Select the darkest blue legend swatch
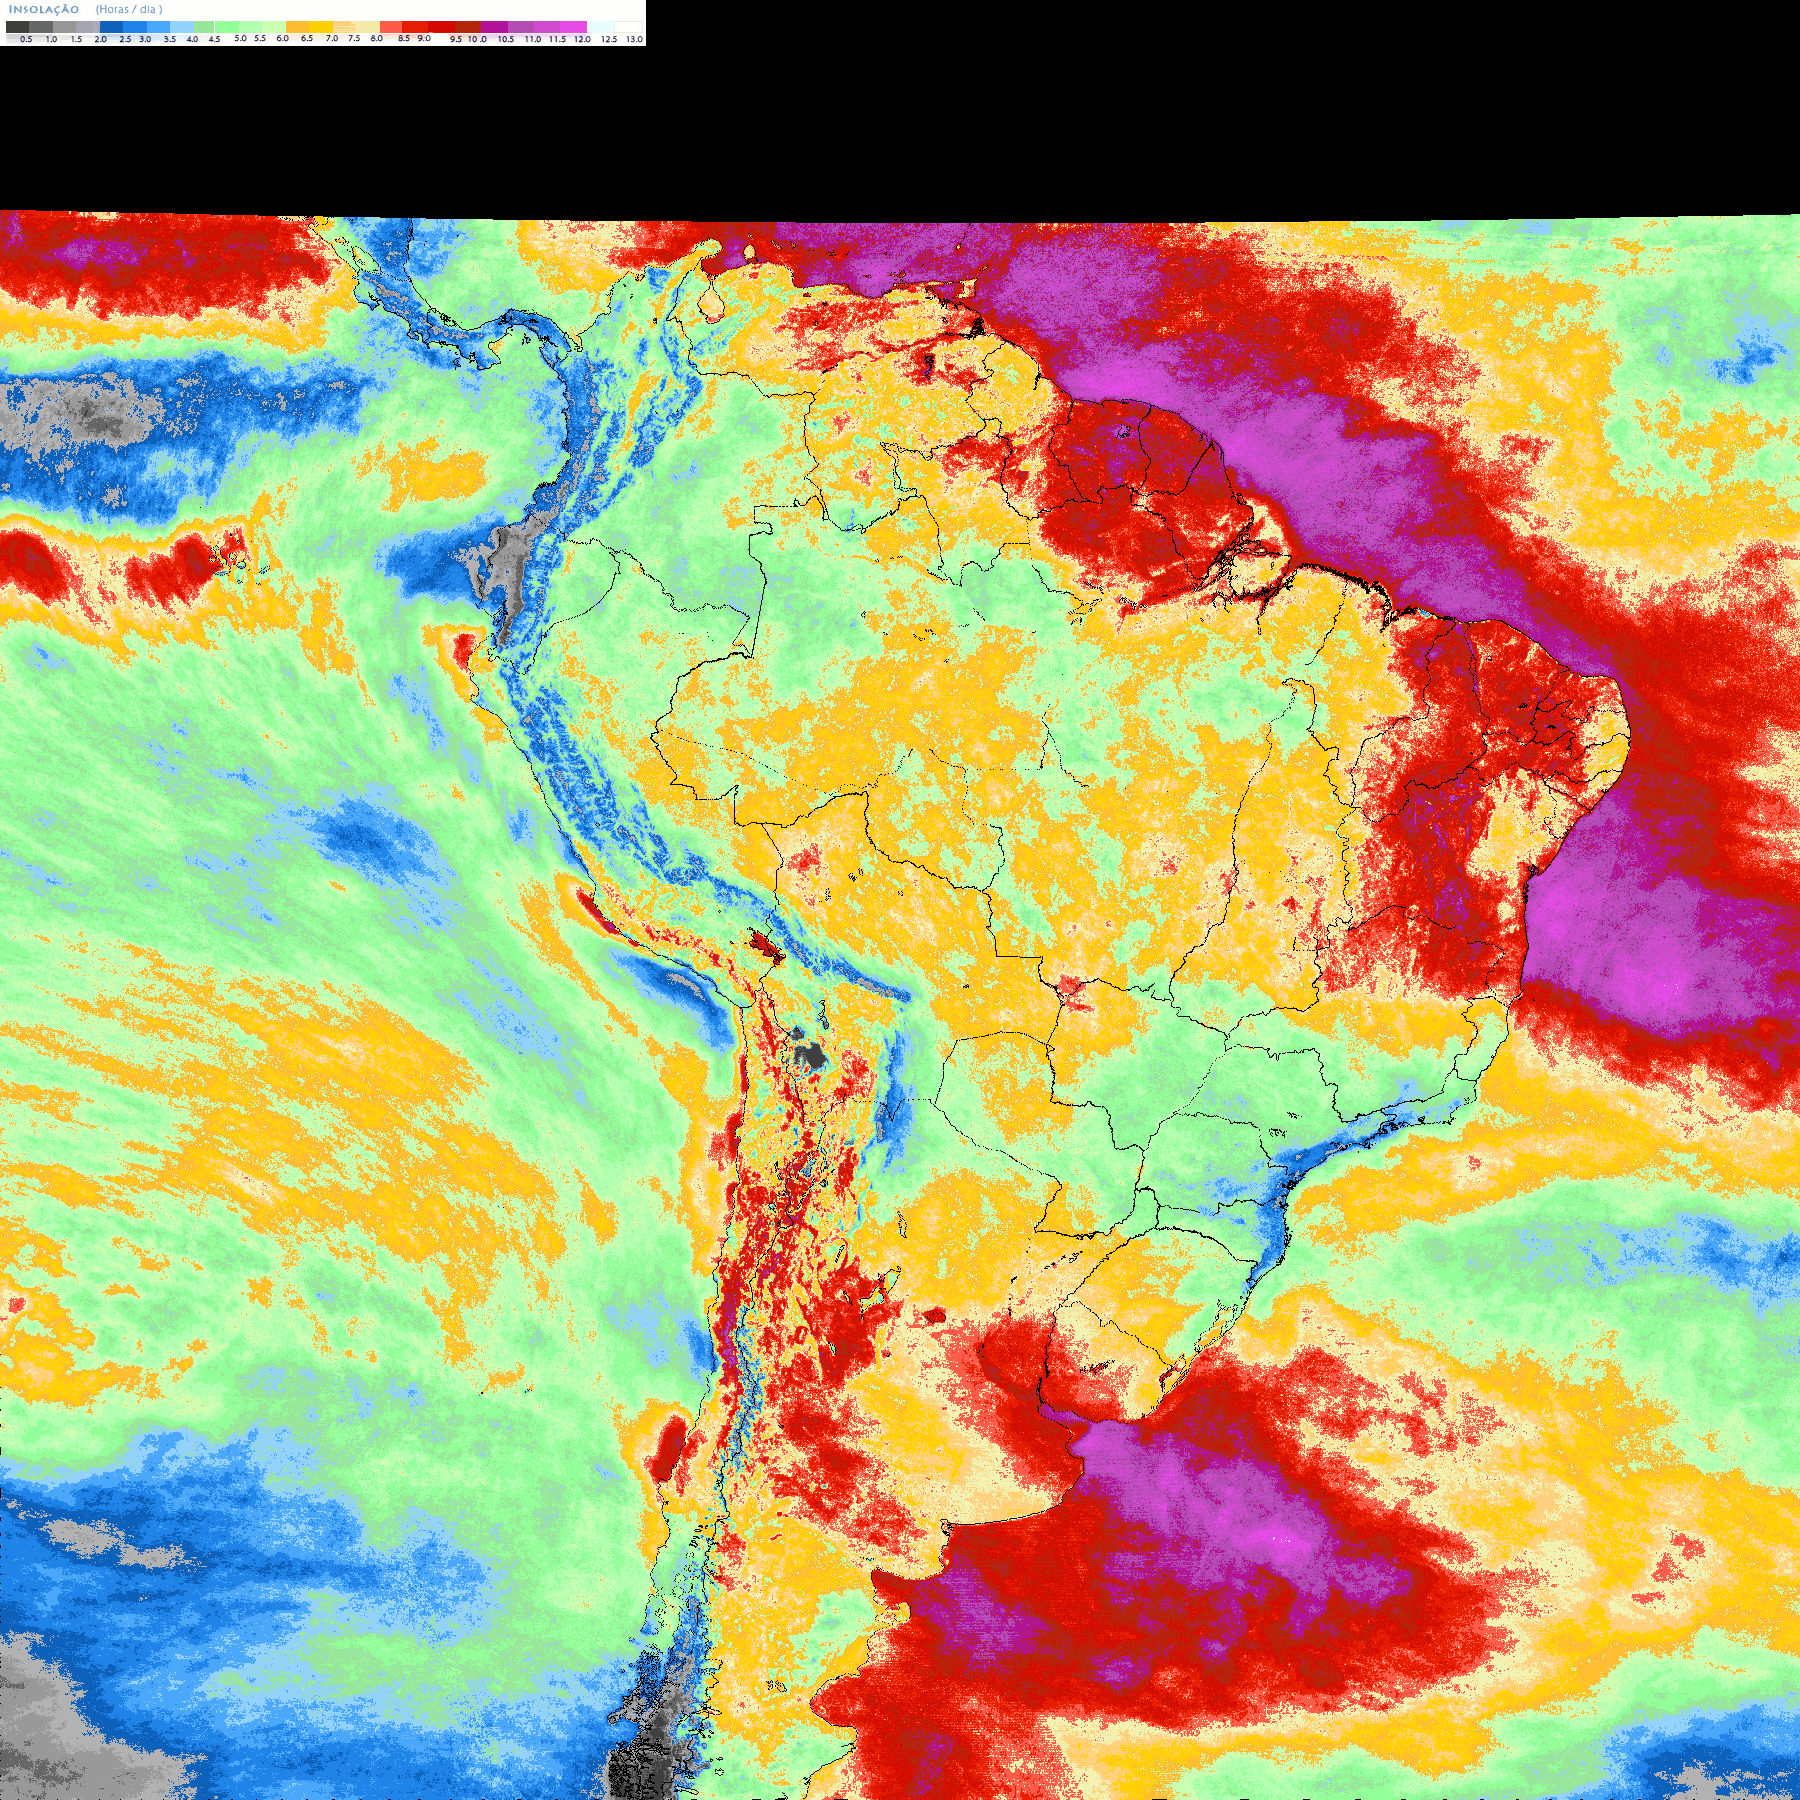 click(111, 27)
